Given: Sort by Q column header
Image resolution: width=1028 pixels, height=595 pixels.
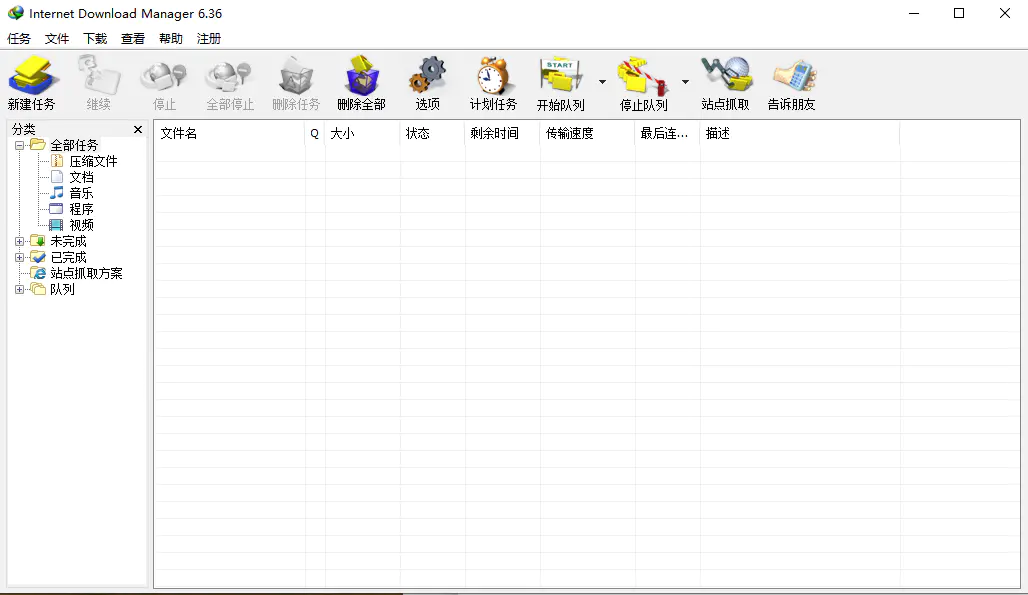Looking at the screenshot, I should pyautogui.click(x=315, y=134).
